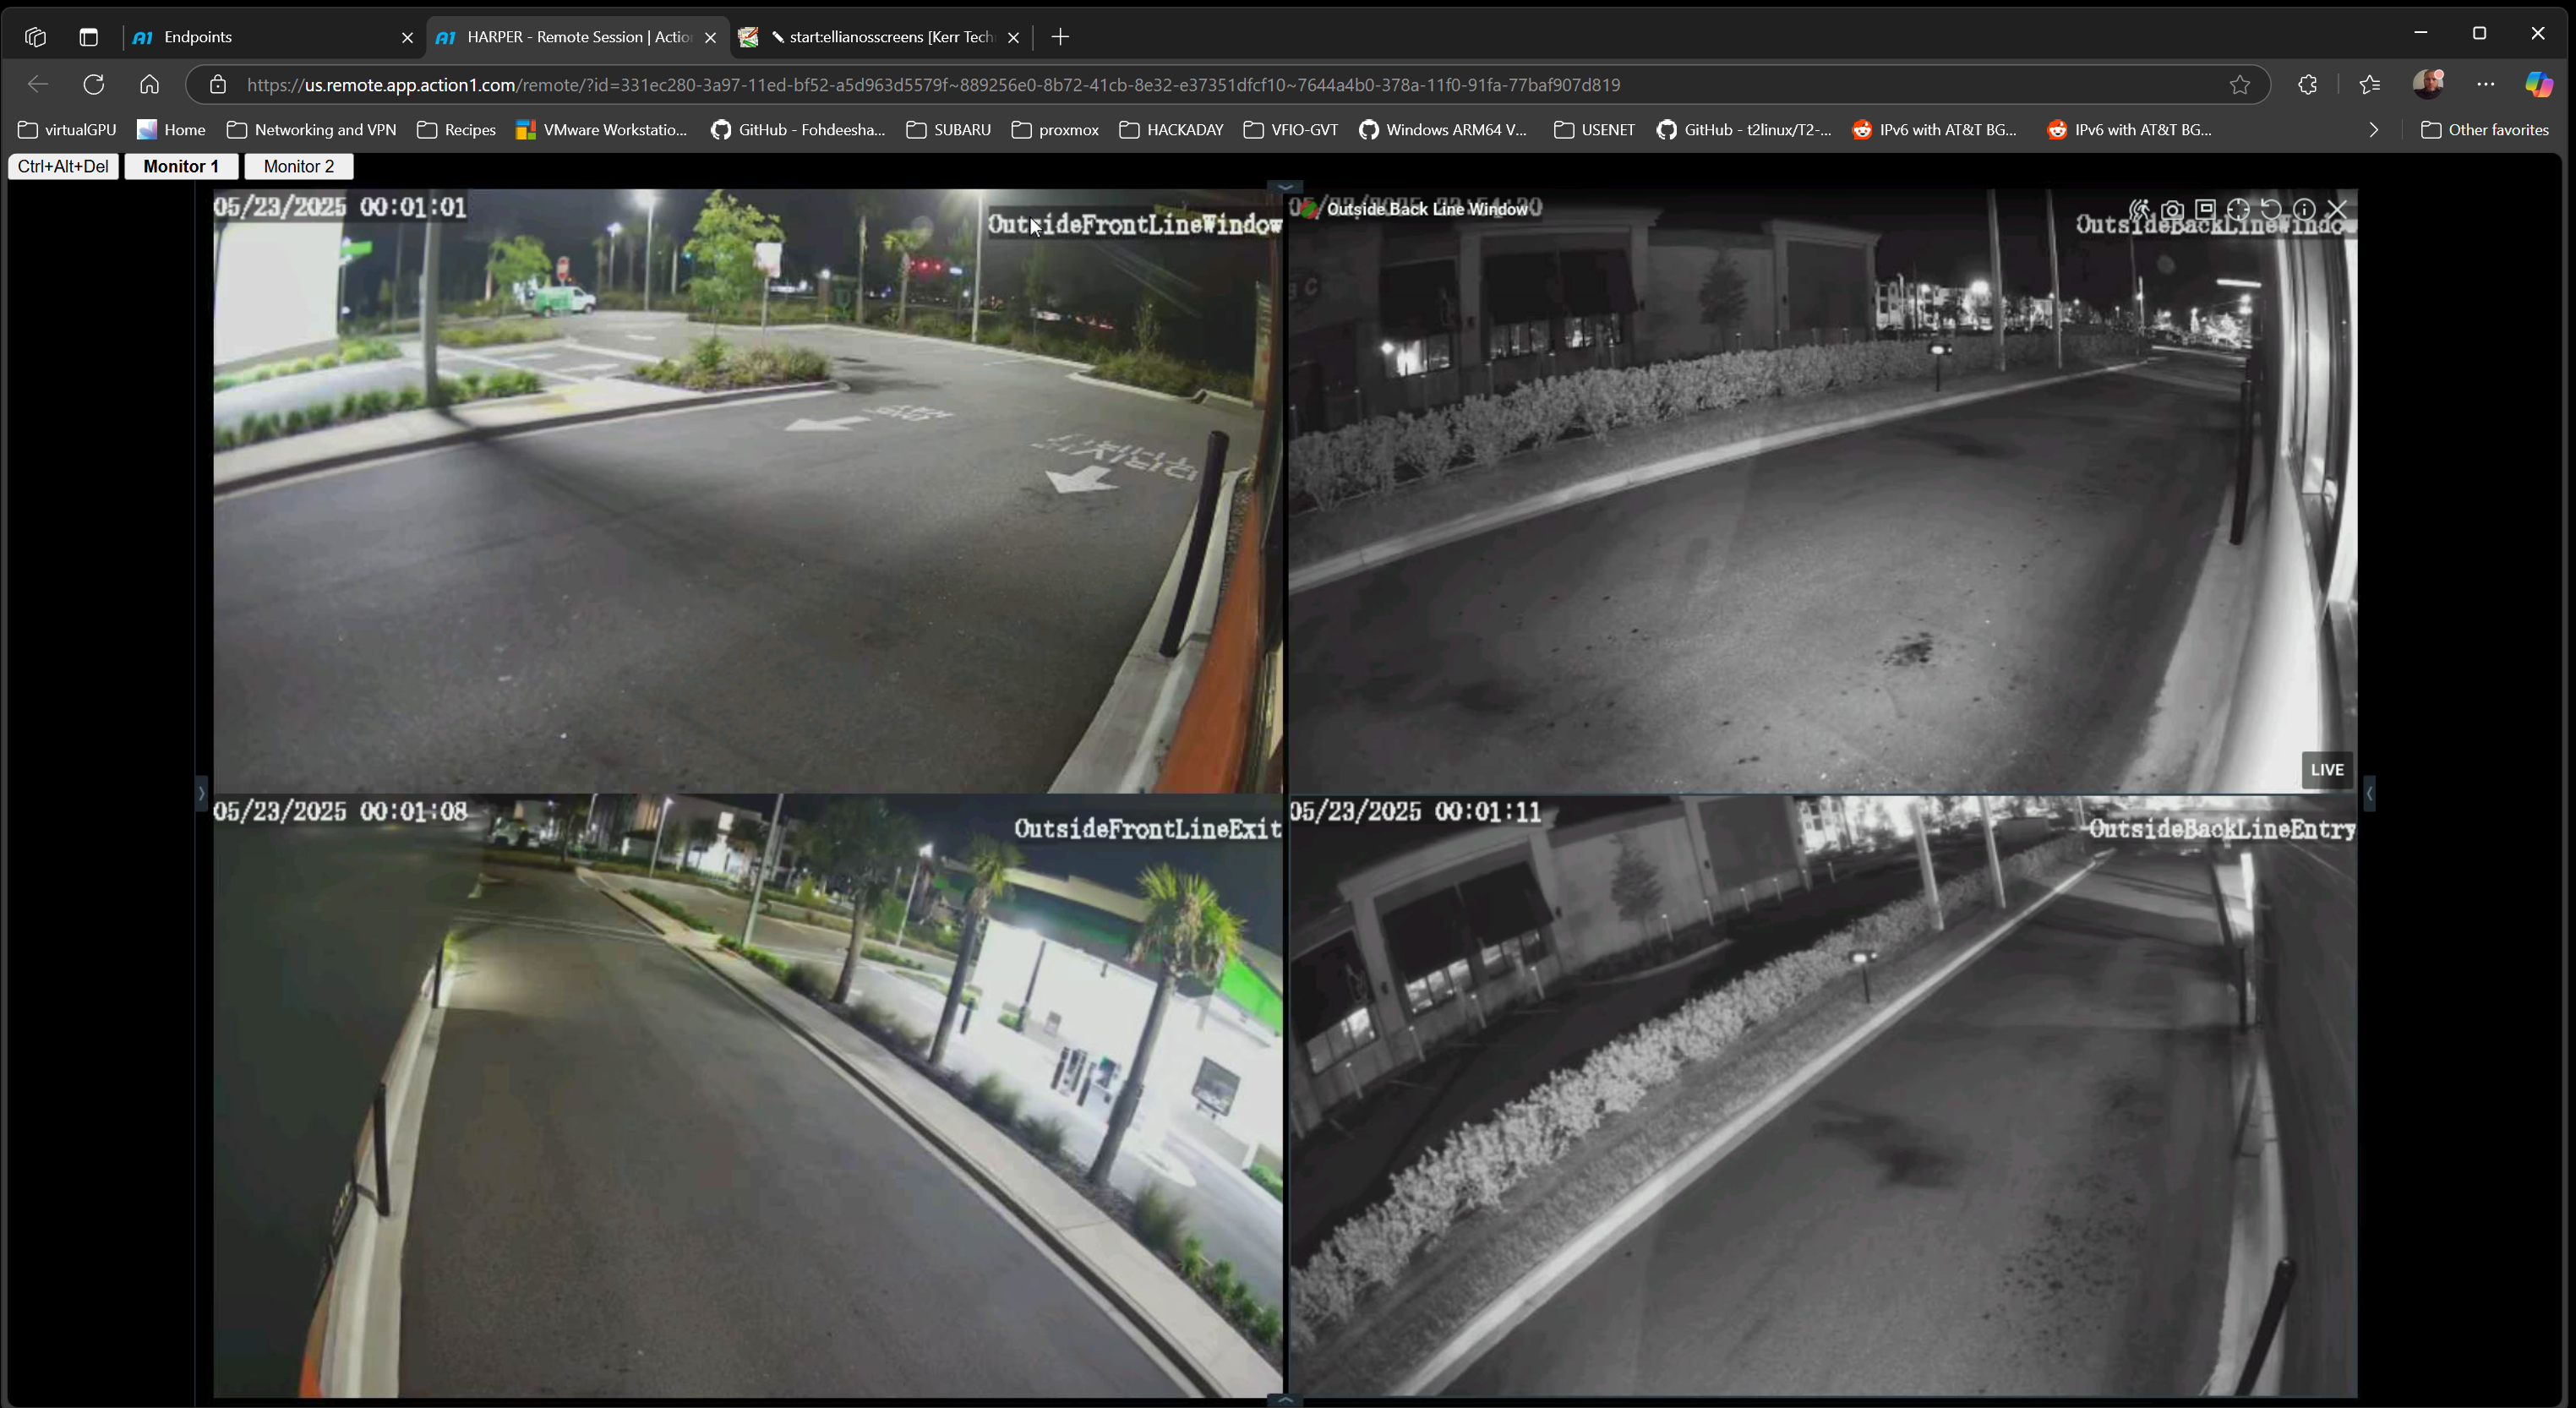Switch to Monitor 2
Viewport: 2576px width, 1408px height.
click(298, 166)
